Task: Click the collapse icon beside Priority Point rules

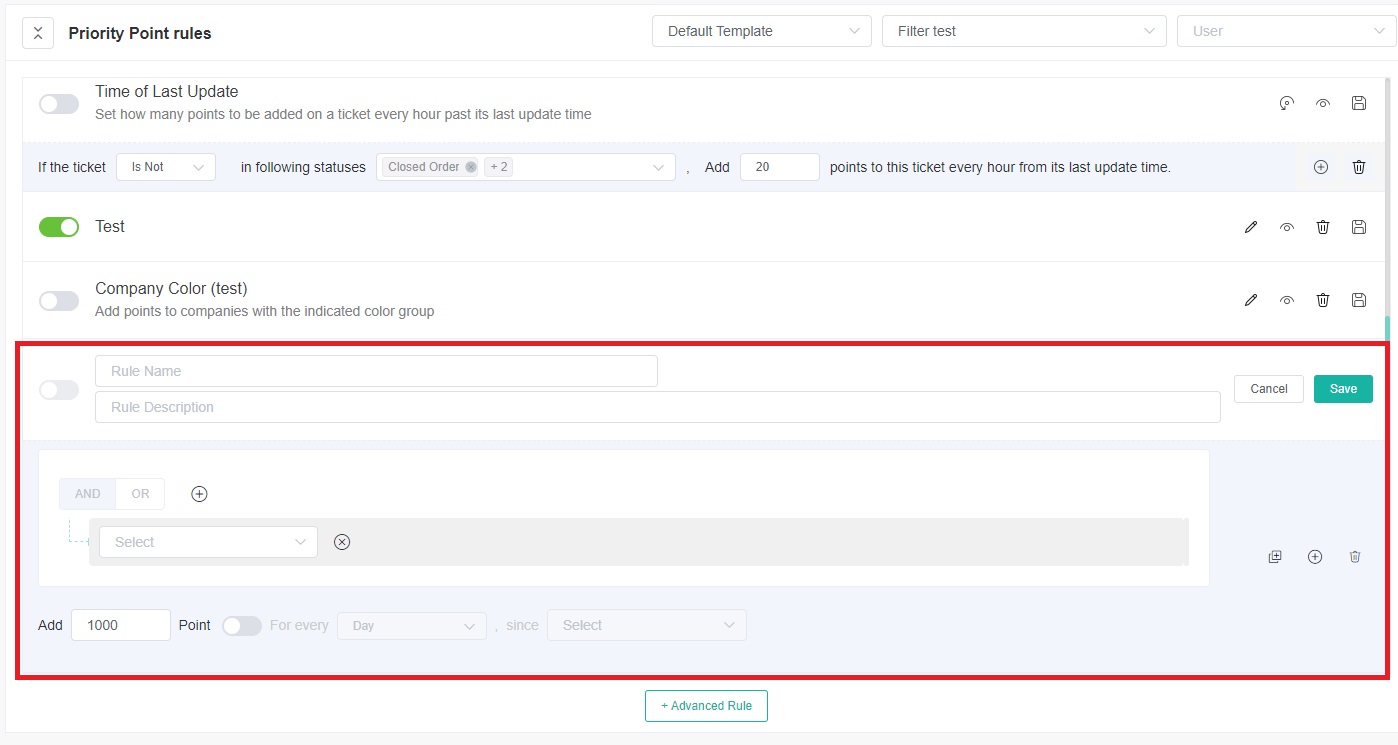Action: [37, 33]
